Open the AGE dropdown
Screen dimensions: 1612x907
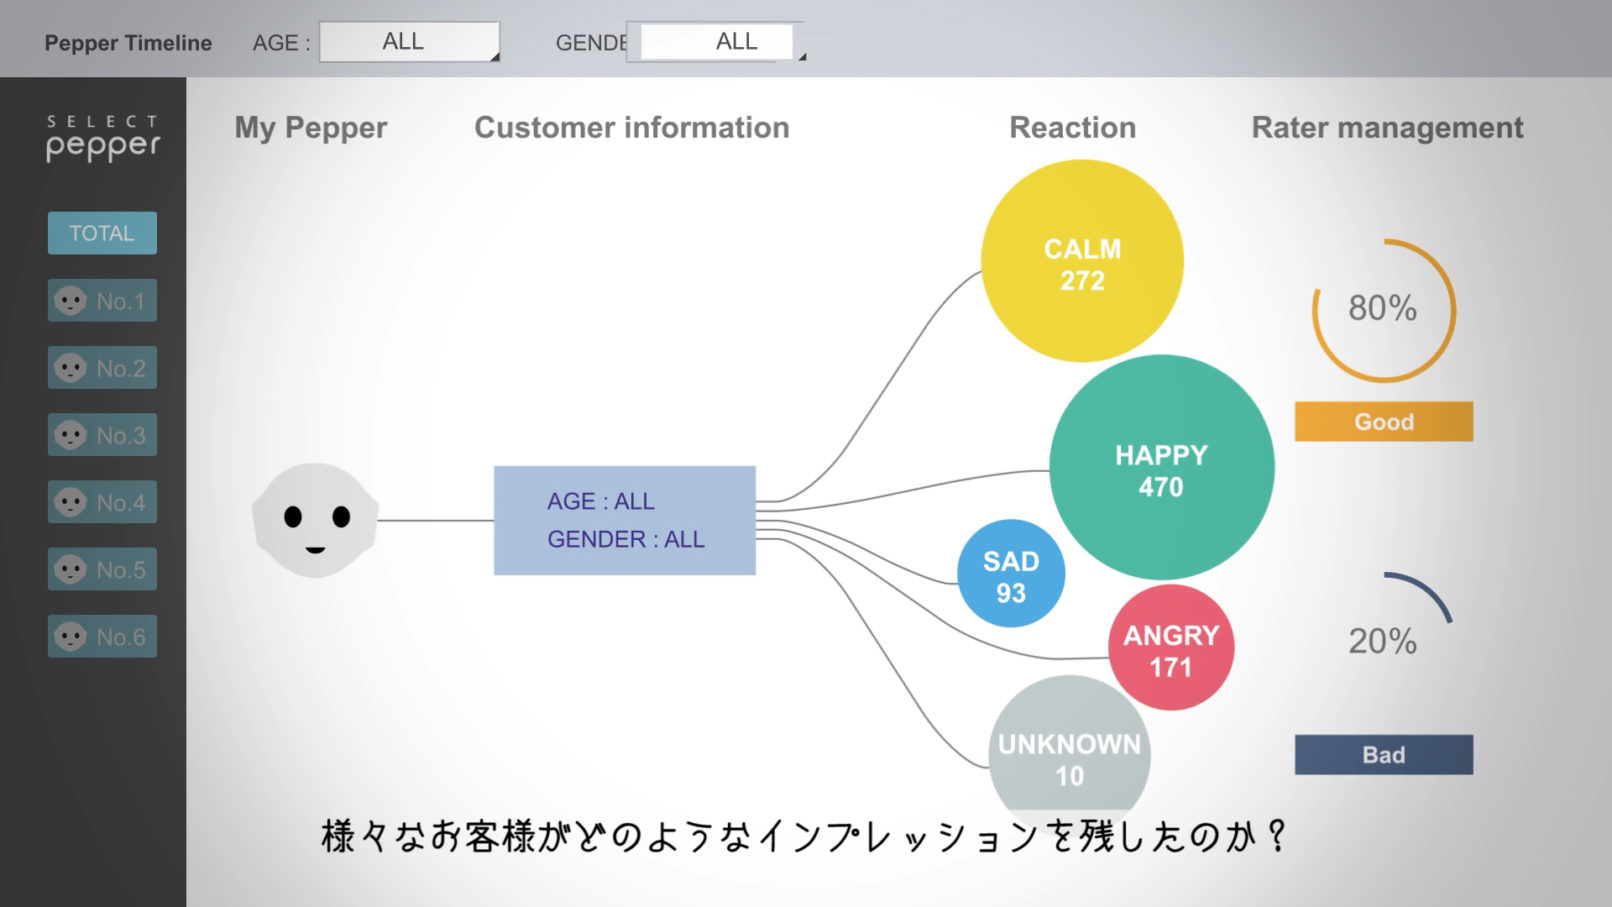click(x=408, y=42)
